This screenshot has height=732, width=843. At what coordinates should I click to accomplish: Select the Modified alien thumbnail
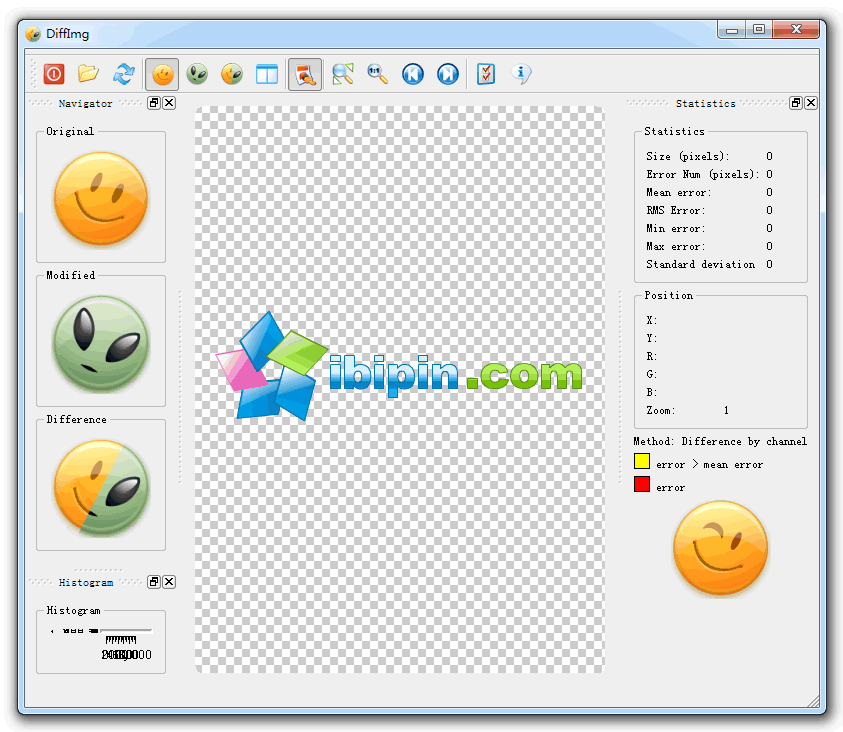point(101,343)
